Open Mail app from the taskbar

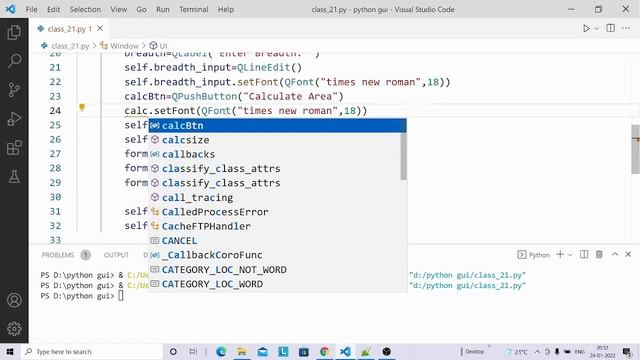262,351
